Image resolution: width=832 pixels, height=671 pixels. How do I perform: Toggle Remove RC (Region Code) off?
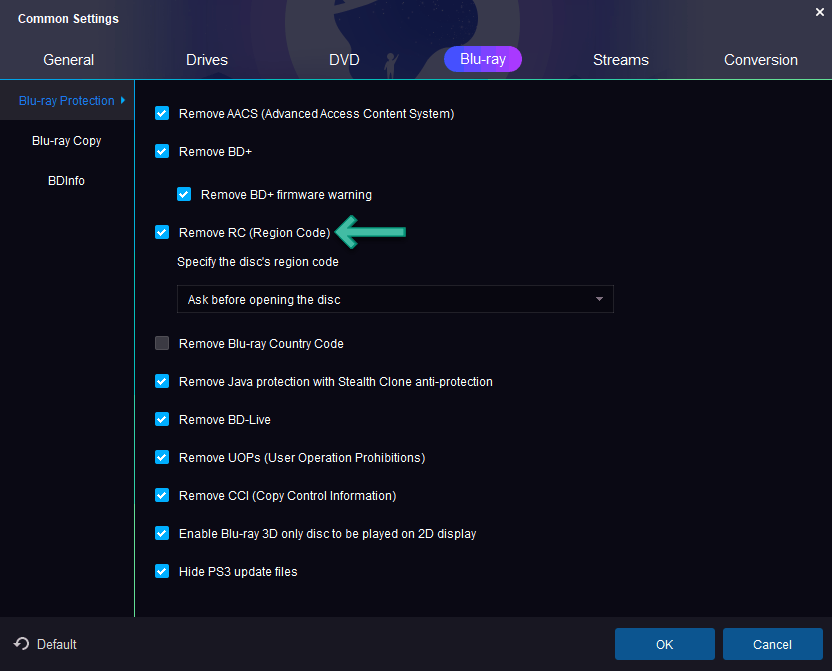(162, 232)
